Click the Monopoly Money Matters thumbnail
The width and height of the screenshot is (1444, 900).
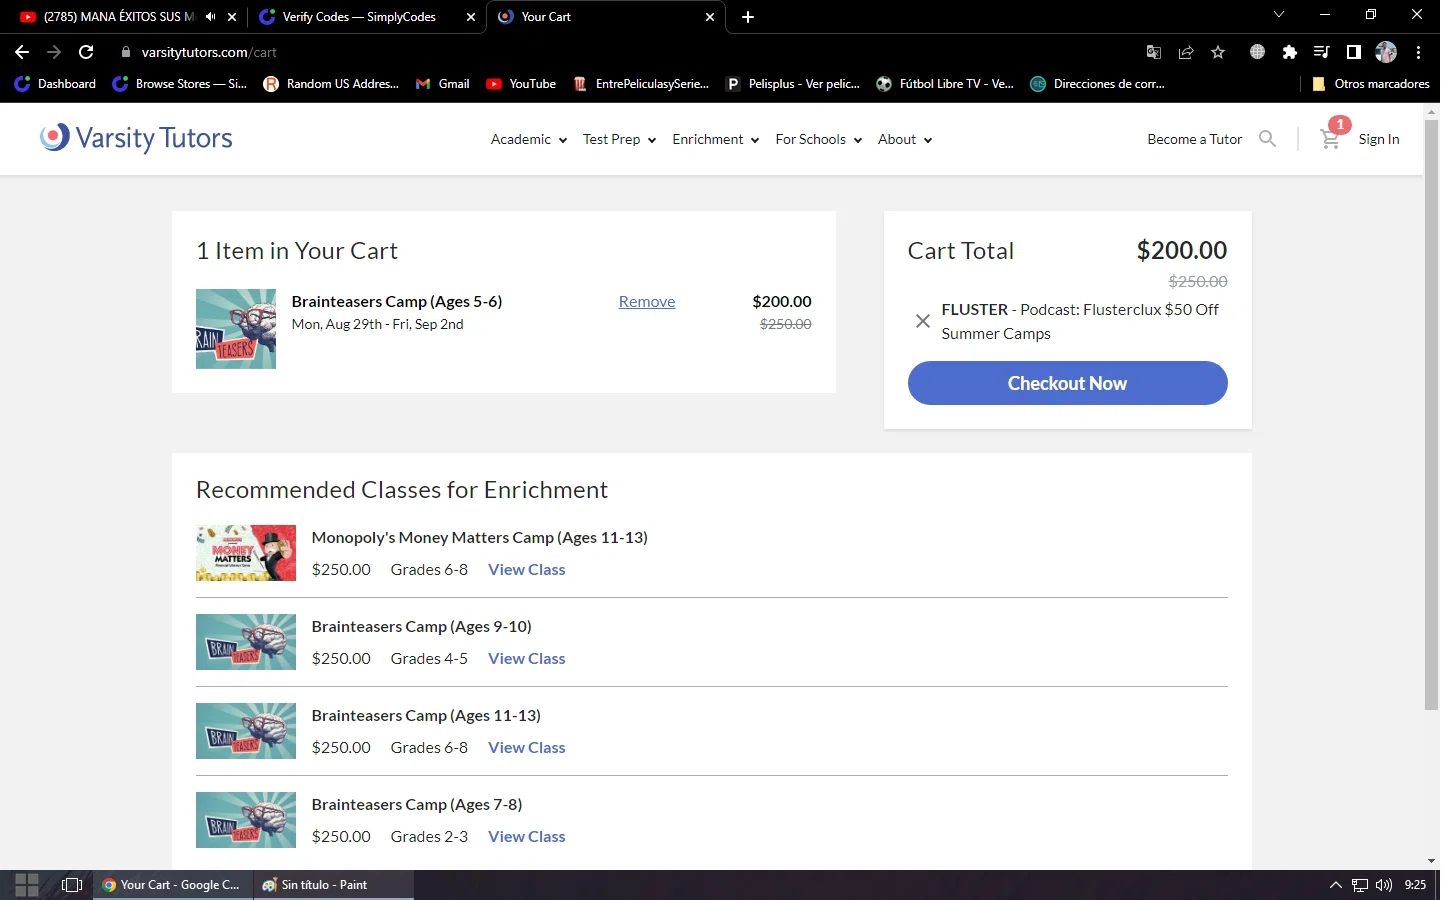pos(246,553)
